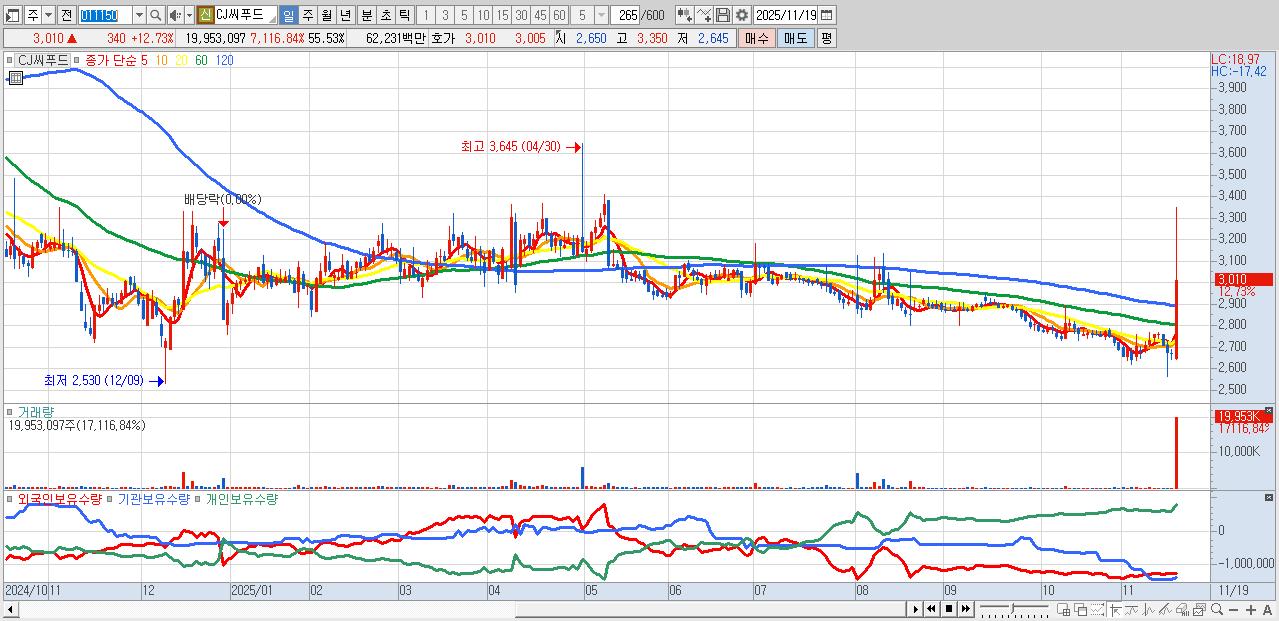Click the add-indicator candlestick icon
This screenshot has height=621, width=1279.
[x=685, y=15]
